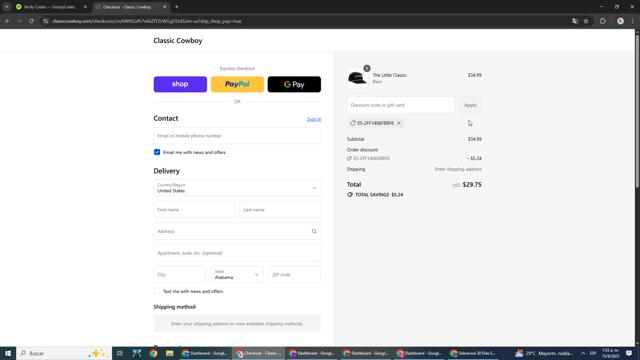Click the page vertical scrollbar
The height and width of the screenshot is (360, 640).
(637, 110)
